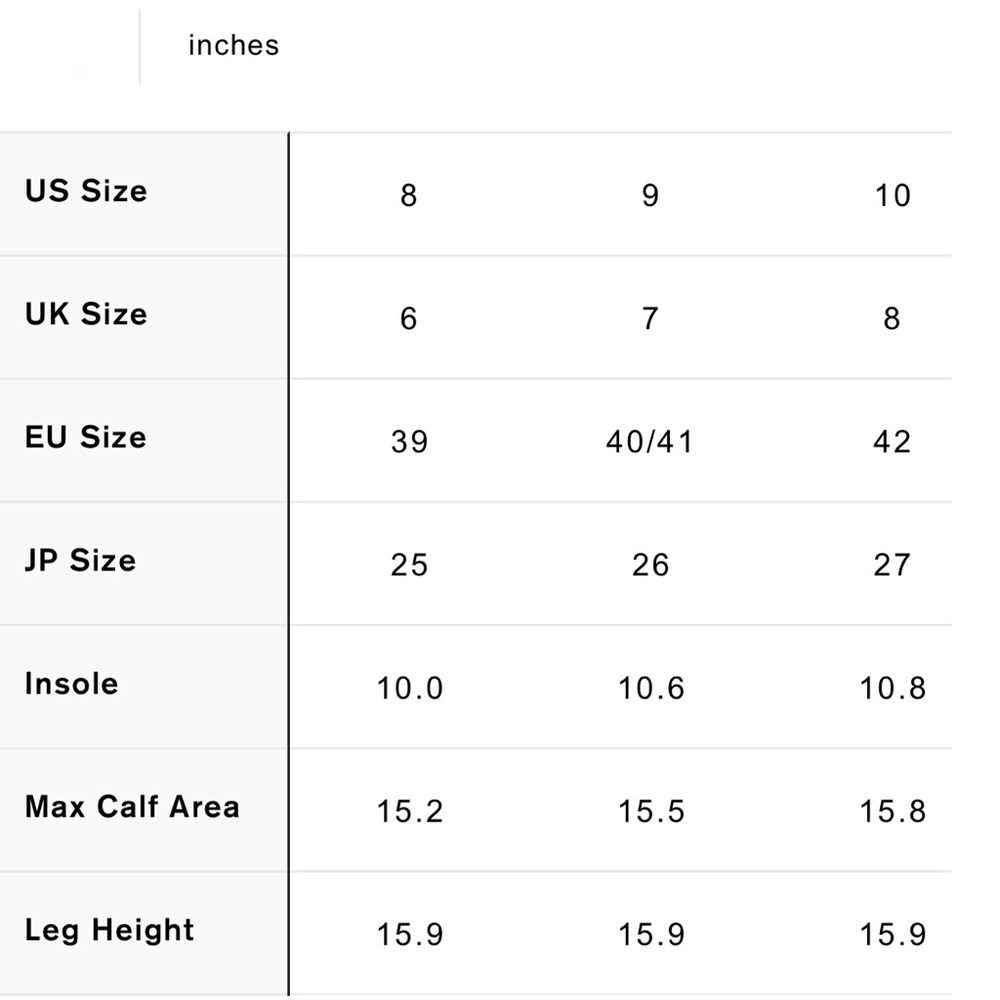The width and height of the screenshot is (1000, 1000).
Task: Click UK size 7 cell
Action: click(x=650, y=319)
